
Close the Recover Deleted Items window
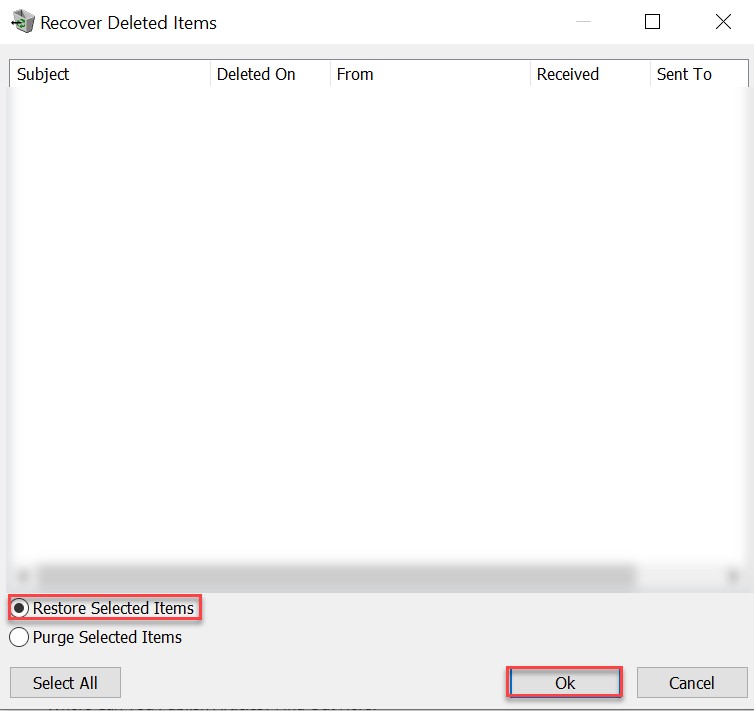723,22
